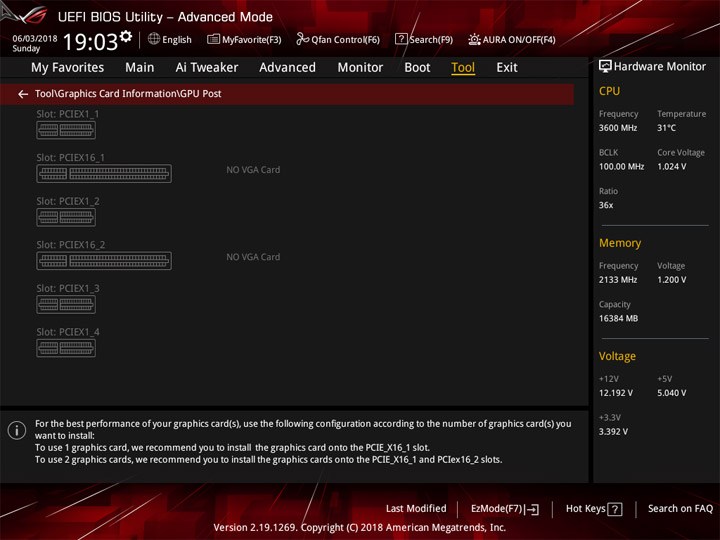
Task: Click the Voltage heading in Hardware Monitor
Action: [617, 356]
